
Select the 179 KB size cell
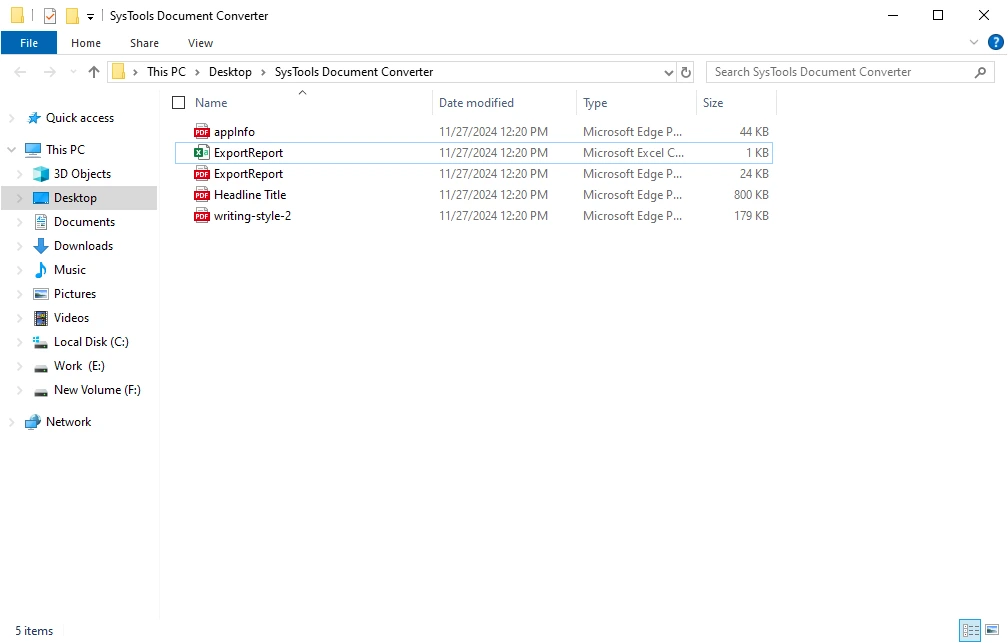click(x=751, y=215)
